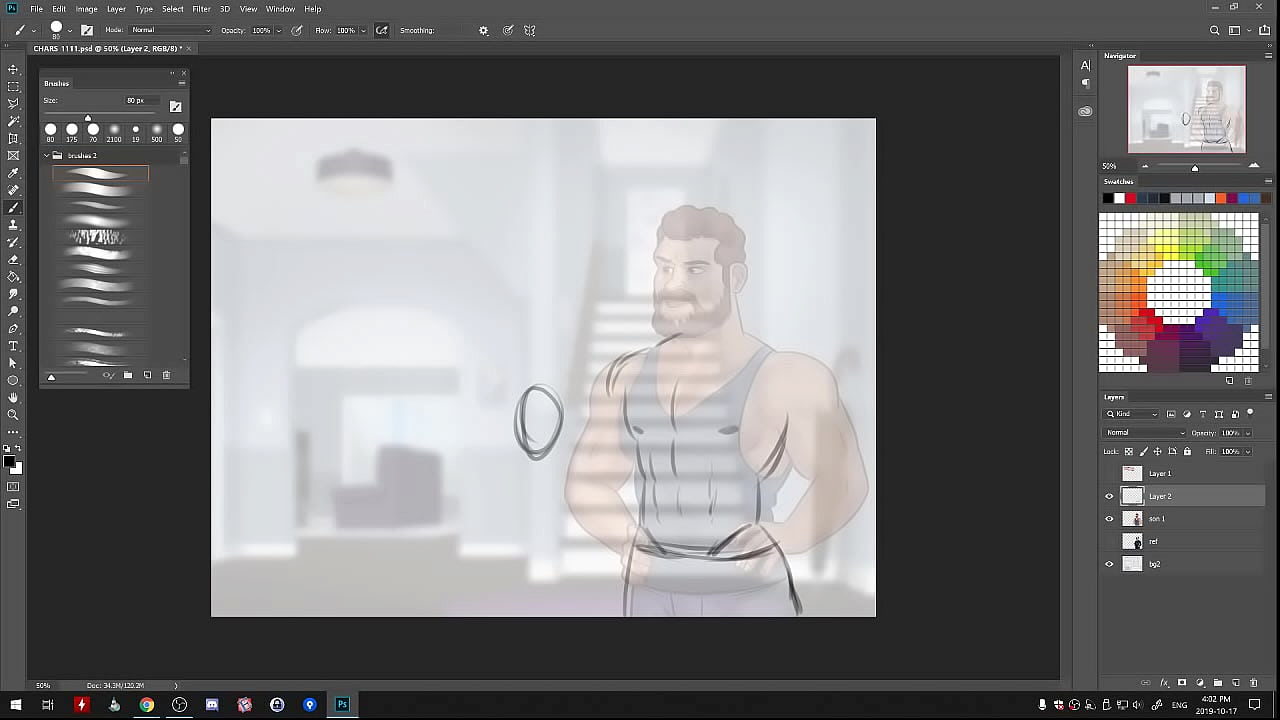Select the Eraser tool in the toolbar
This screenshot has width=1280, height=720.
[13, 259]
